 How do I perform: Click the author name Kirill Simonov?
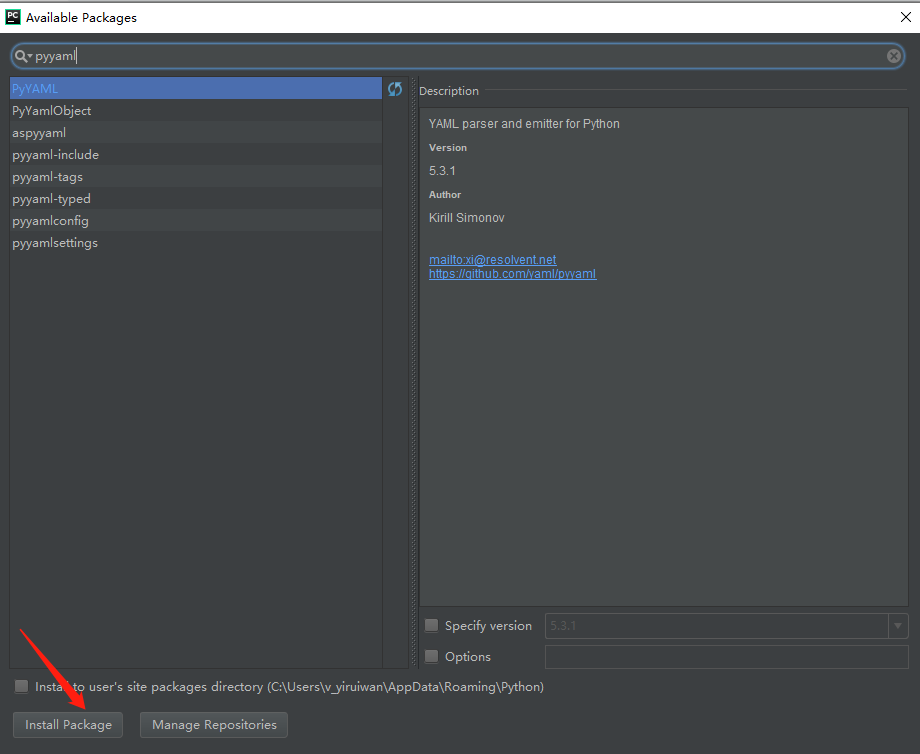466,218
